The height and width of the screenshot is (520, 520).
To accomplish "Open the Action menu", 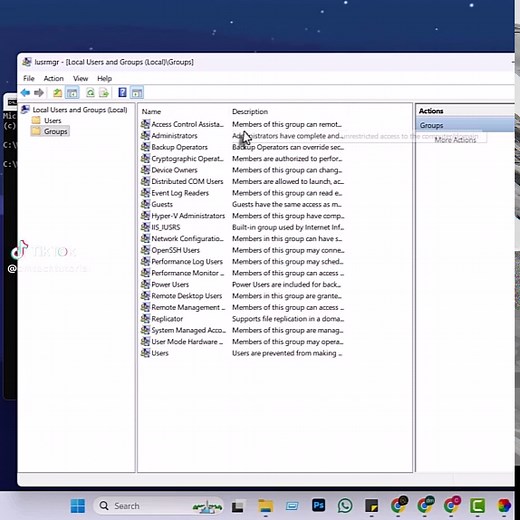I will coord(53,79).
